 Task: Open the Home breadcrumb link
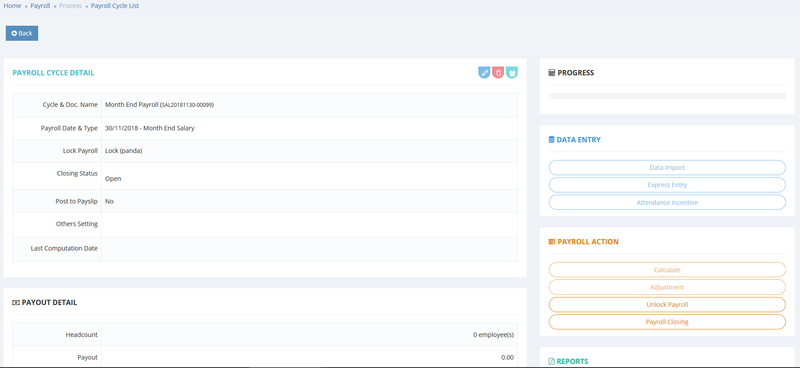[12, 6]
